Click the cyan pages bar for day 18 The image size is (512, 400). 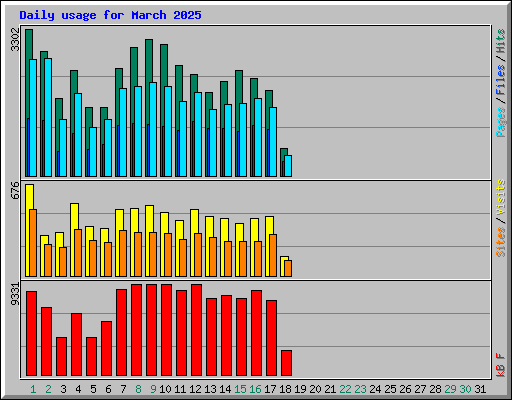[288, 166]
